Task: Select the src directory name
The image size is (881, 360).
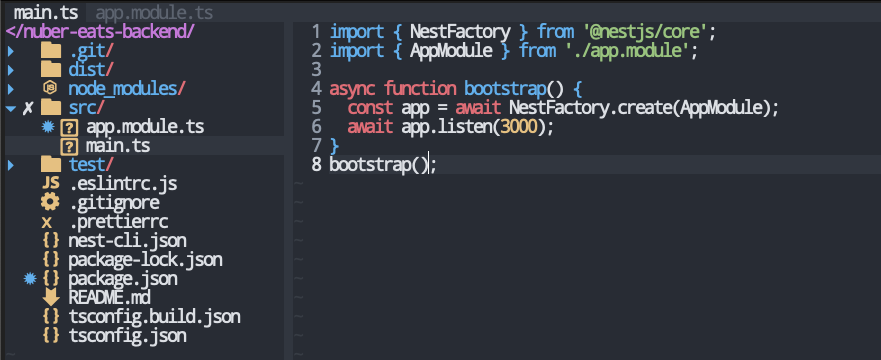Action: pyautogui.click(x=87, y=108)
